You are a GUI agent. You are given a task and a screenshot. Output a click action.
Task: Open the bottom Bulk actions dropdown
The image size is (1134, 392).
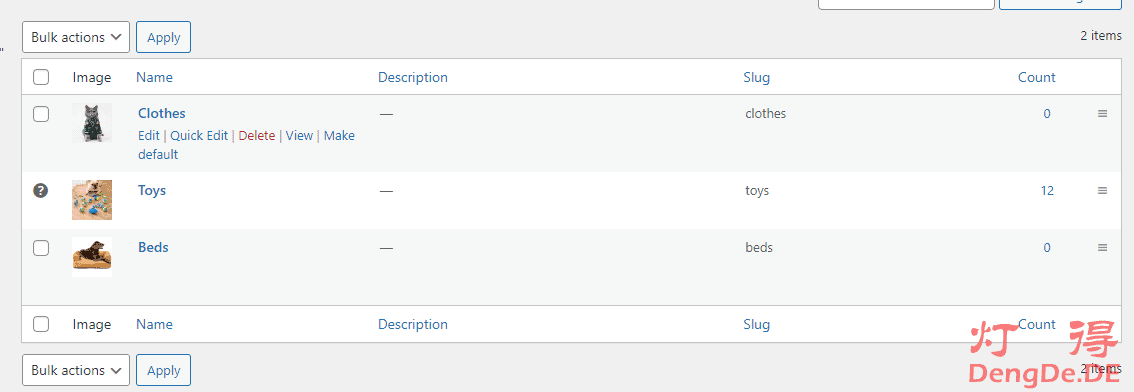pos(76,370)
